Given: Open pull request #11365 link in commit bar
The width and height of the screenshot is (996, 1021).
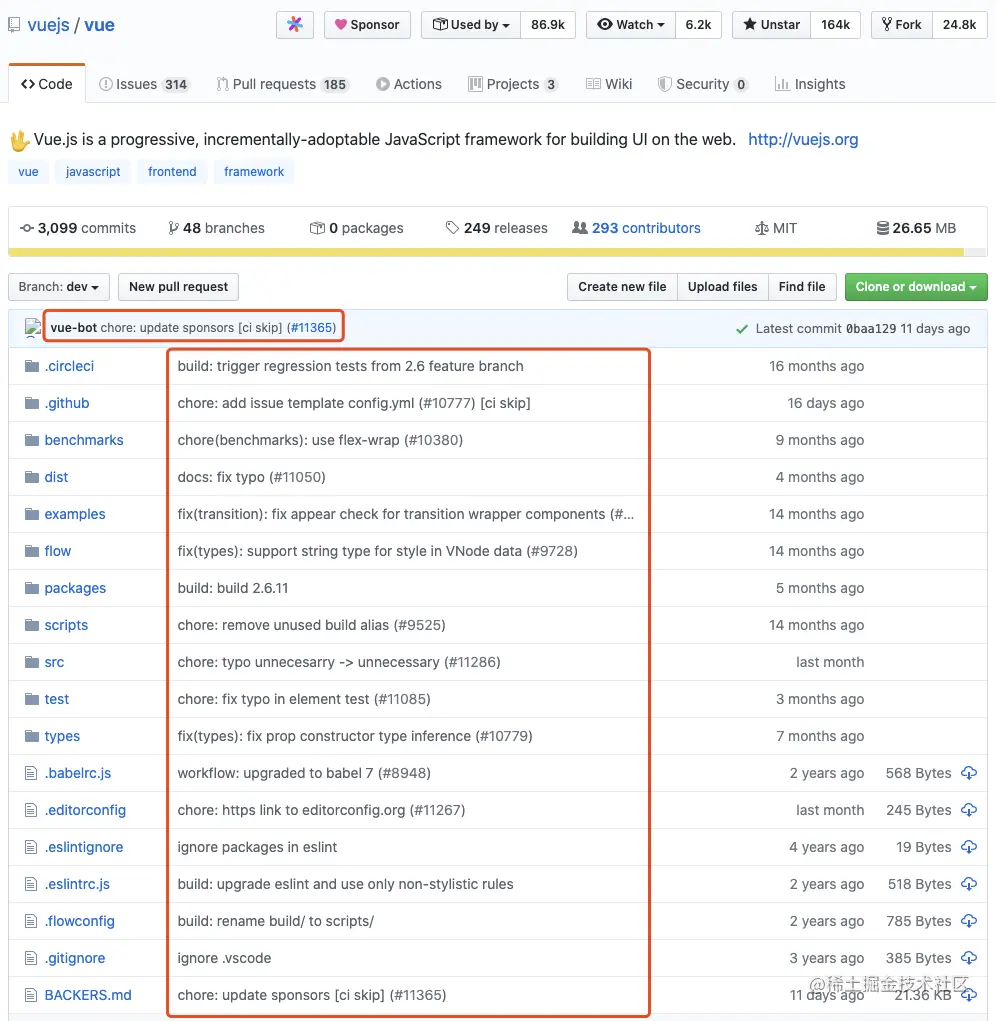Looking at the screenshot, I should click(x=311, y=328).
